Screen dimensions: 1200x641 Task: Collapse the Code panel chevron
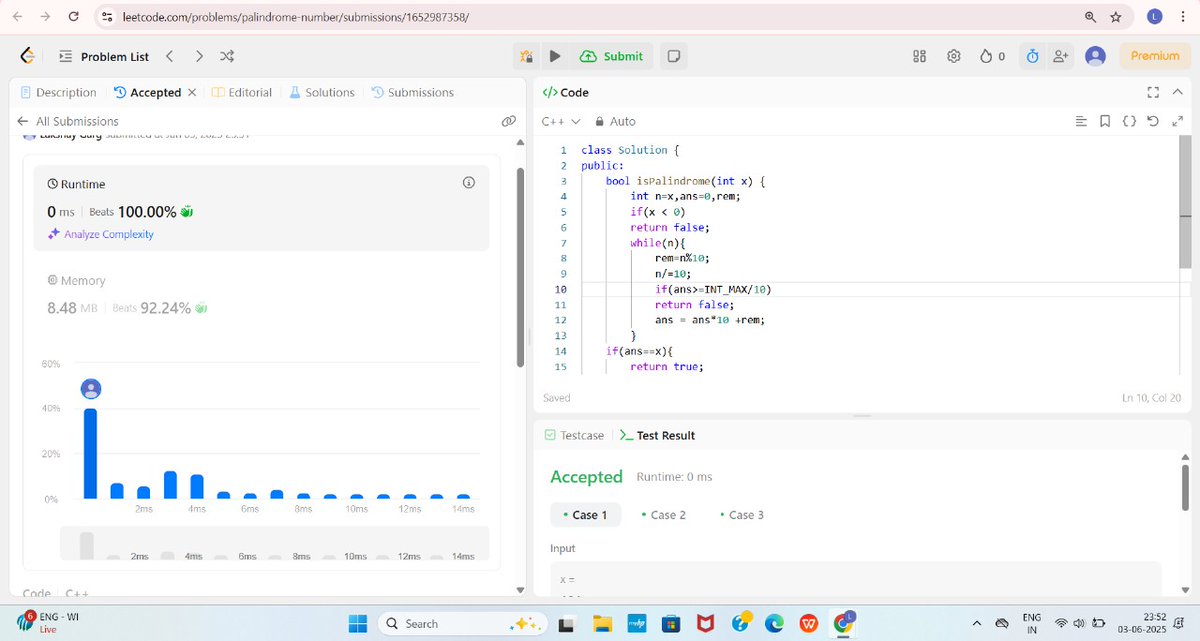(1178, 92)
